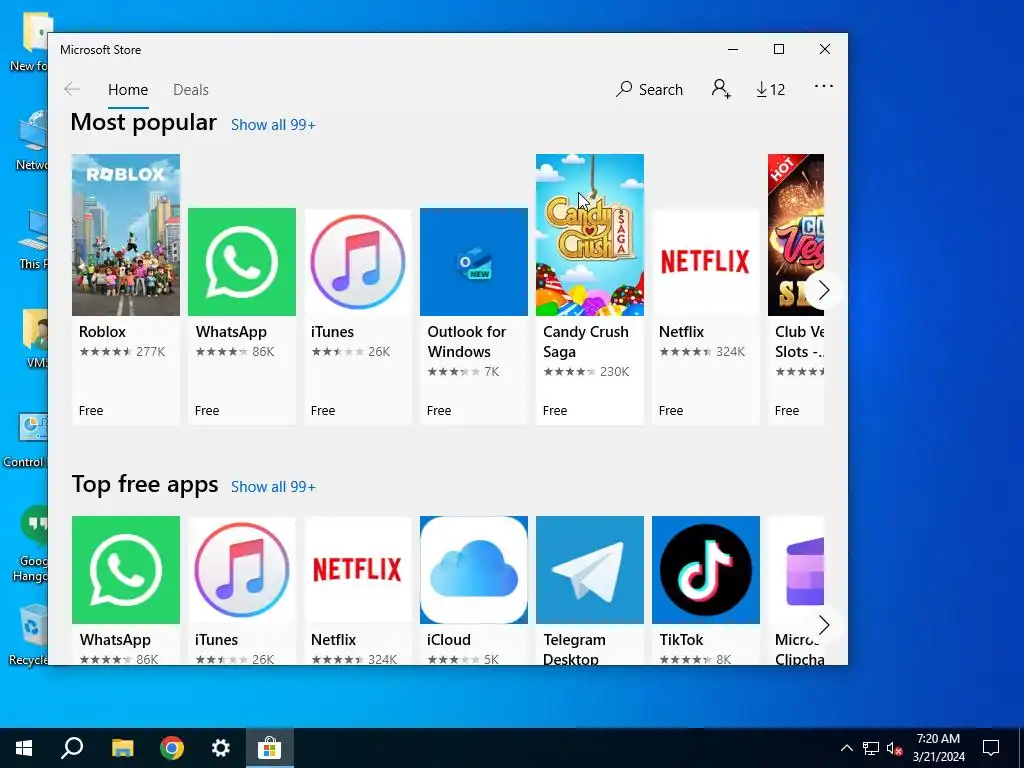Open the See more ellipsis menu
Image resolution: width=1024 pixels, height=768 pixels.
tap(824, 86)
